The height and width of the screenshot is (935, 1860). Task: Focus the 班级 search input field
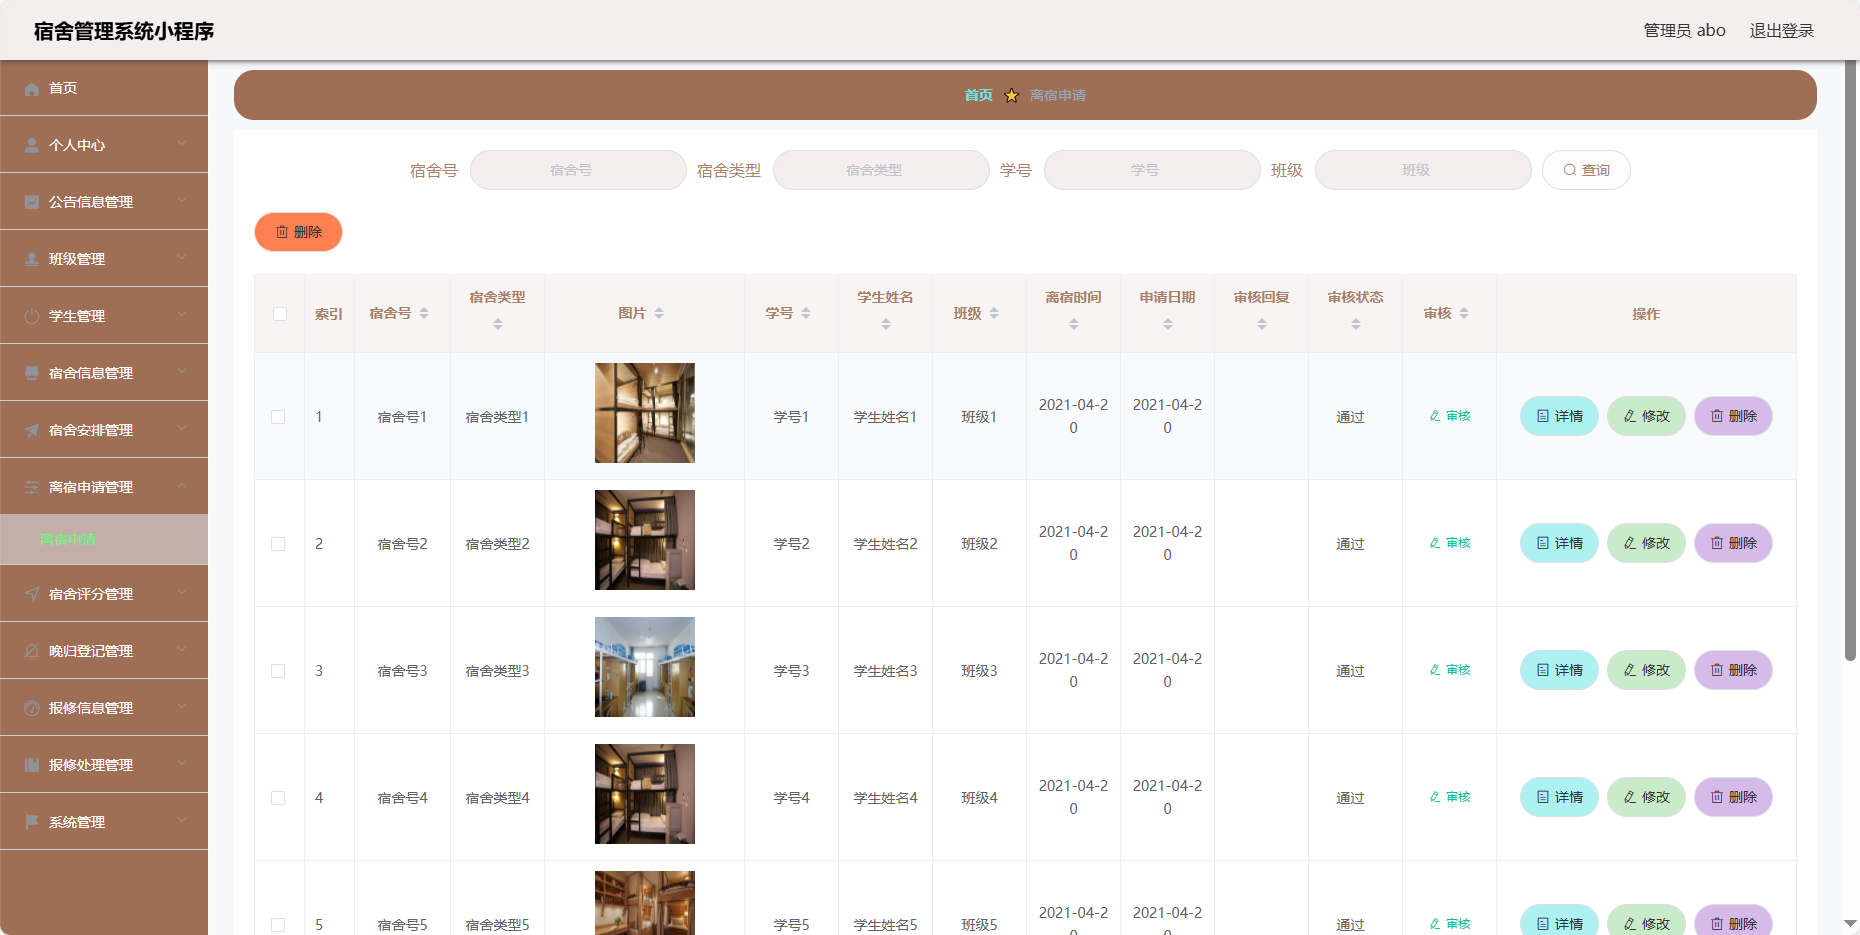pos(1423,170)
